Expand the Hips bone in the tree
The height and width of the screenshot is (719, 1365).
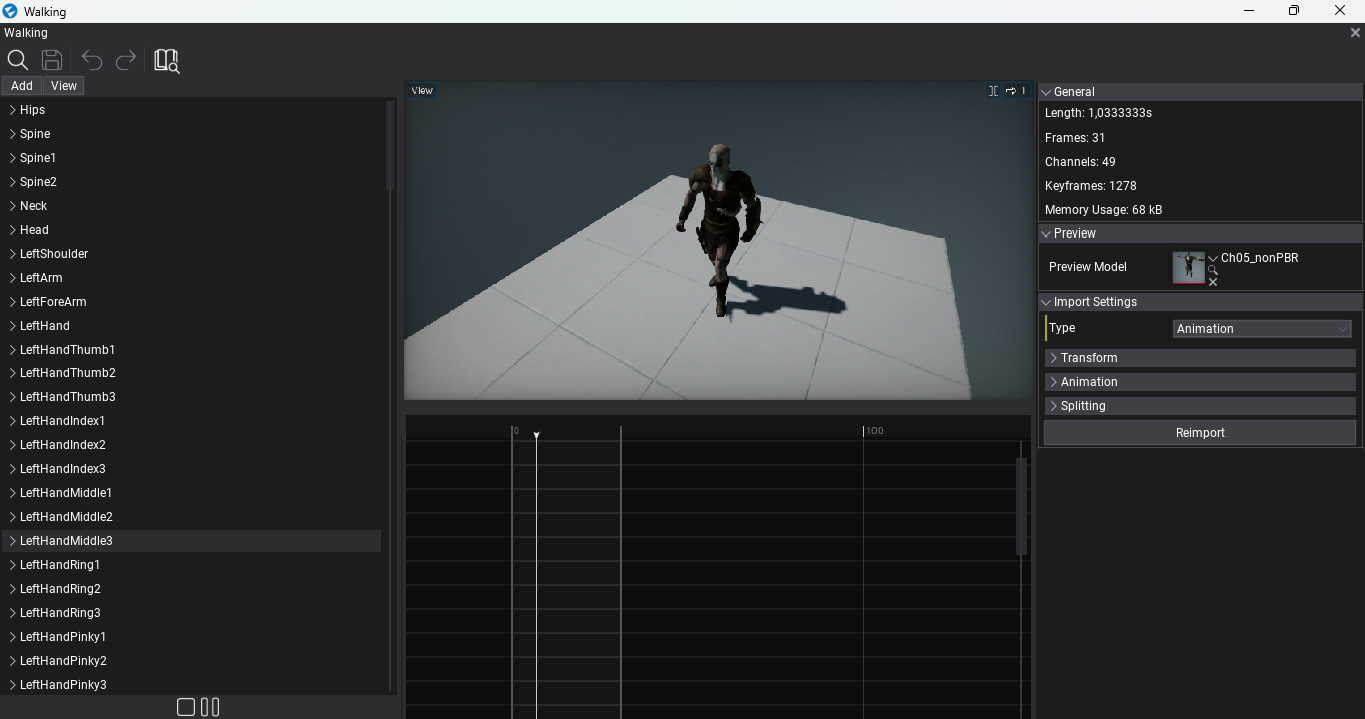point(12,109)
